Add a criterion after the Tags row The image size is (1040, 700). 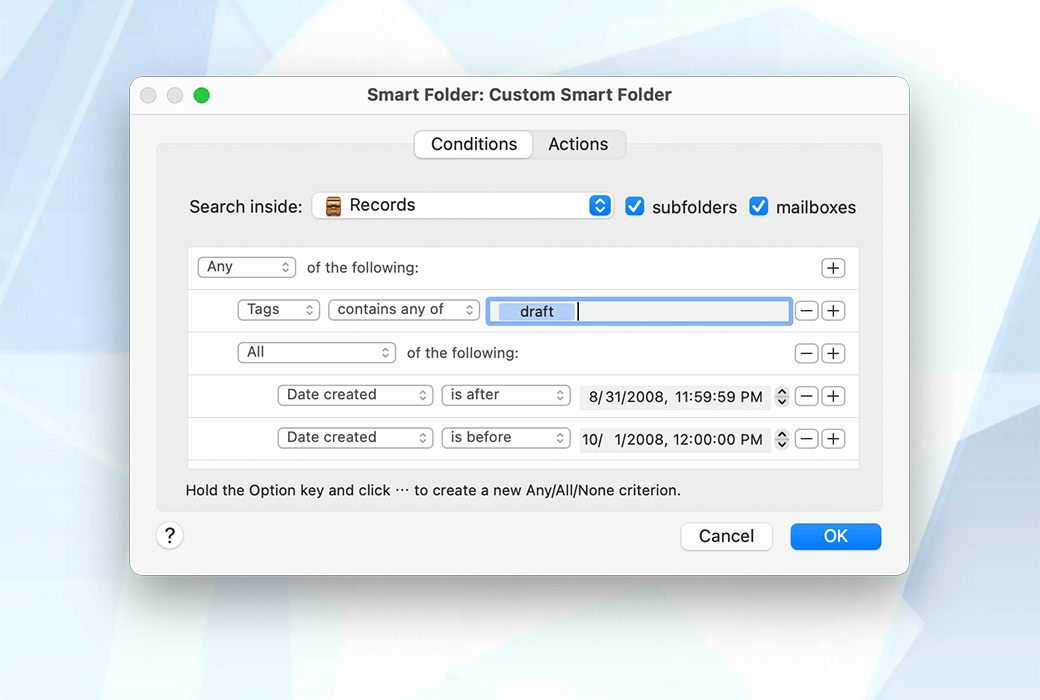coord(833,311)
